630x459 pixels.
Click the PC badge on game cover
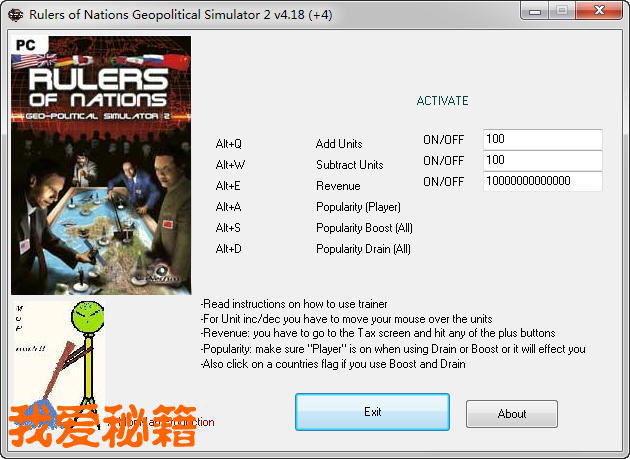pos(26,45)
